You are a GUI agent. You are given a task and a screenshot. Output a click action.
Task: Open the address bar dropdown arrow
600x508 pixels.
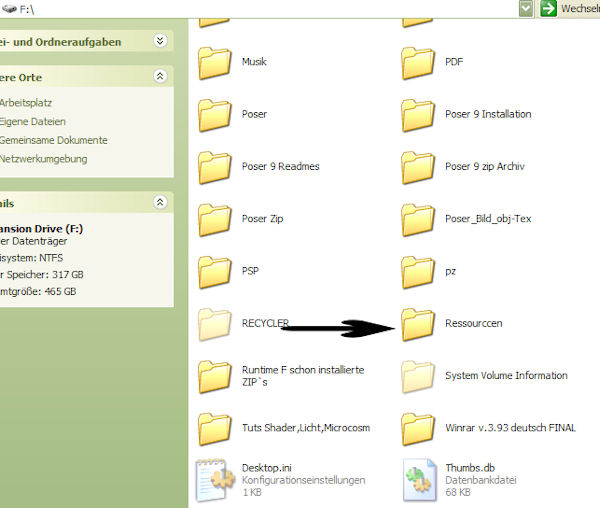coord(526,8)
